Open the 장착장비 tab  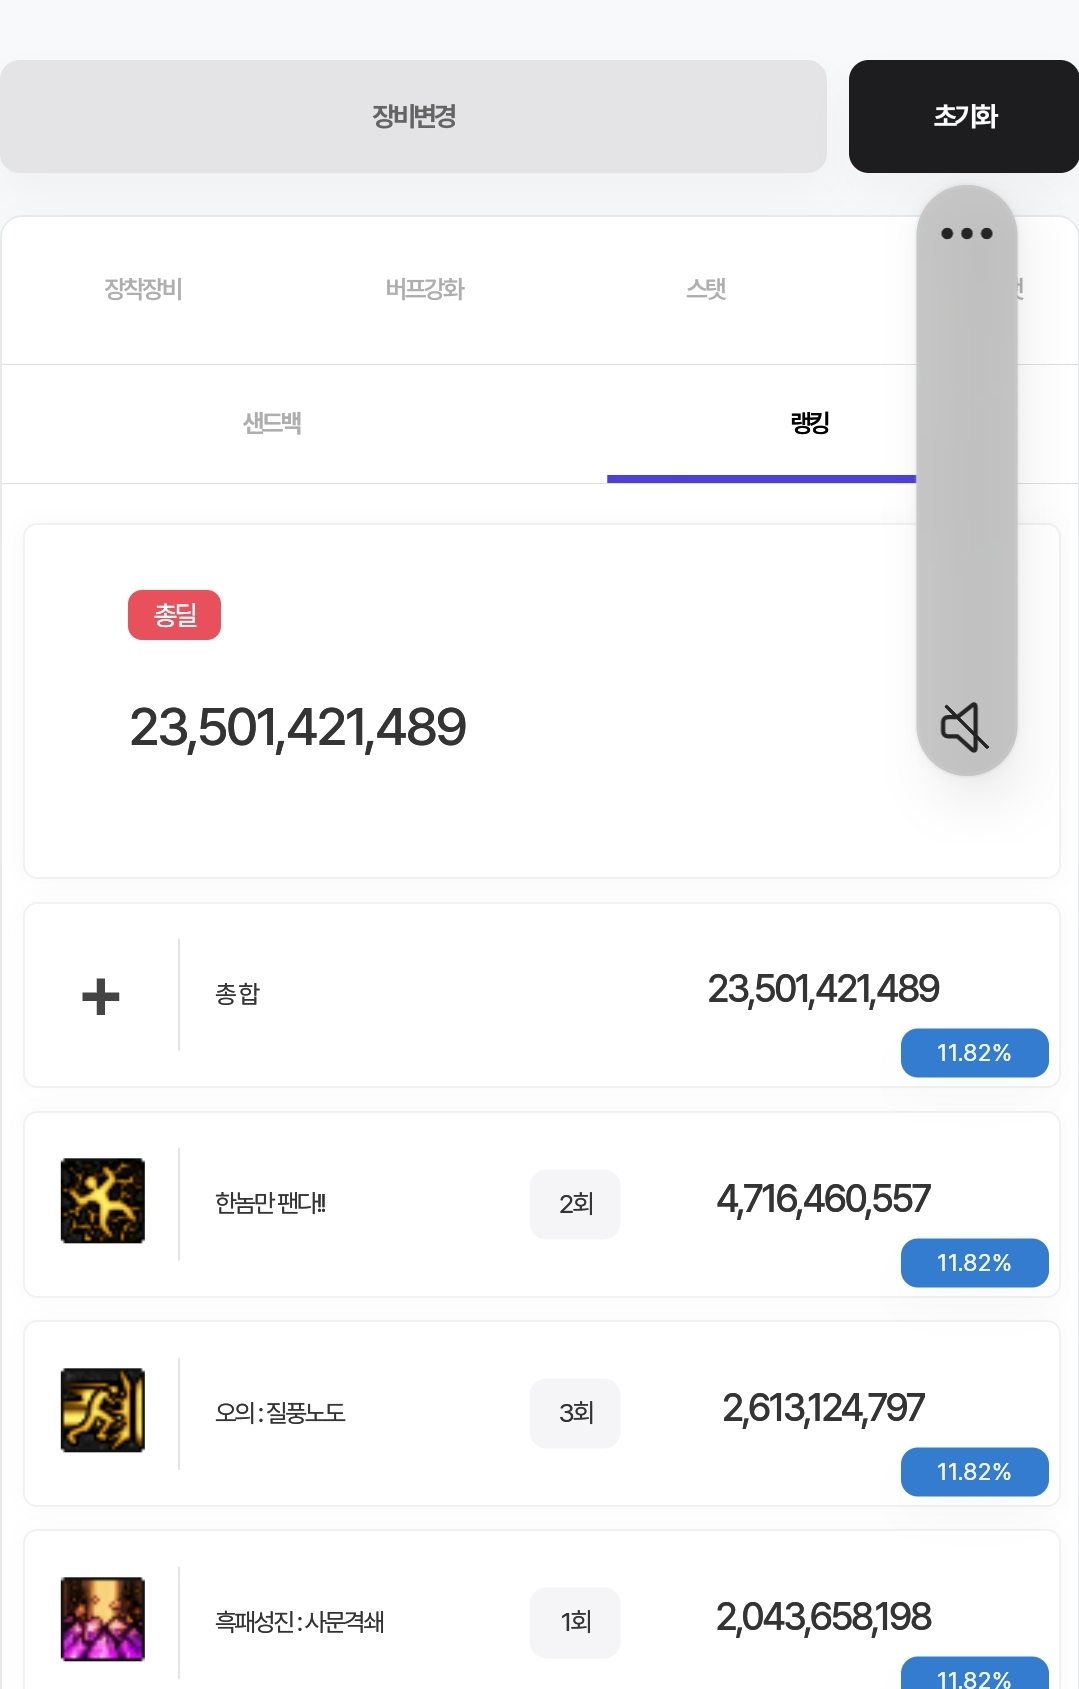pyautogui.click(x=143, y=290)
